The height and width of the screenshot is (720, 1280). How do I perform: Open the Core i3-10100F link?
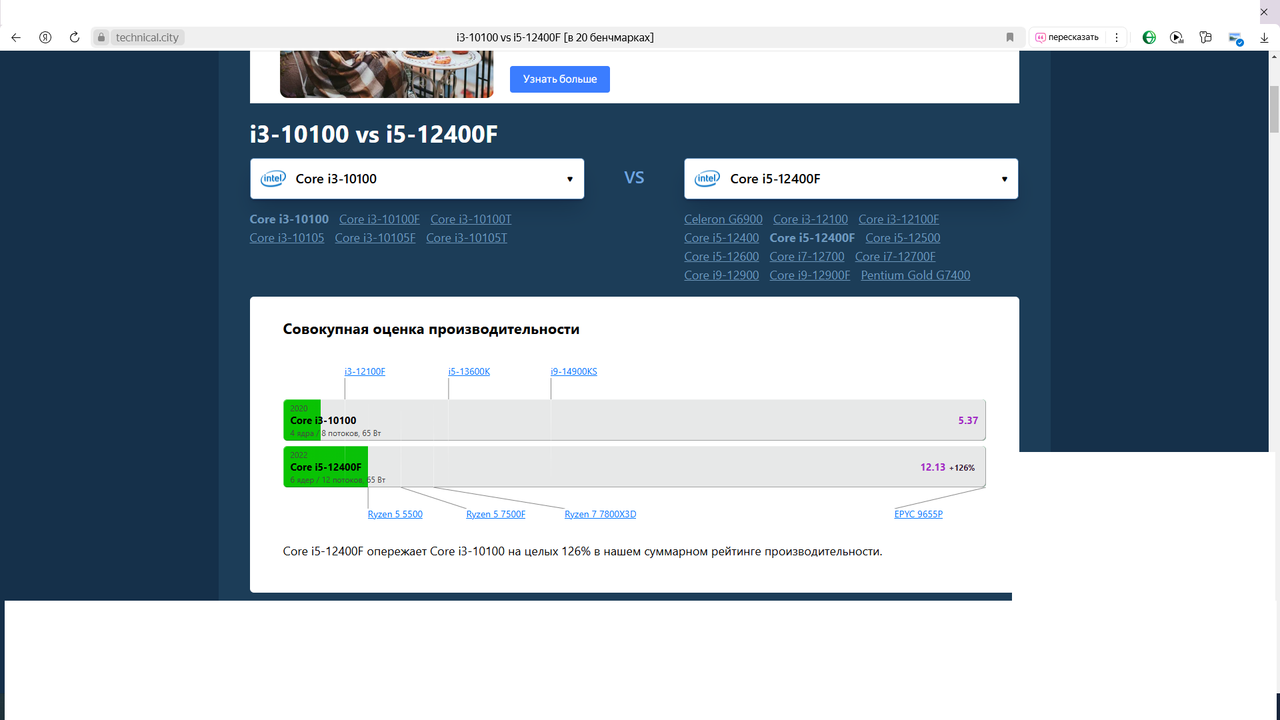click(x=379, y=219)
